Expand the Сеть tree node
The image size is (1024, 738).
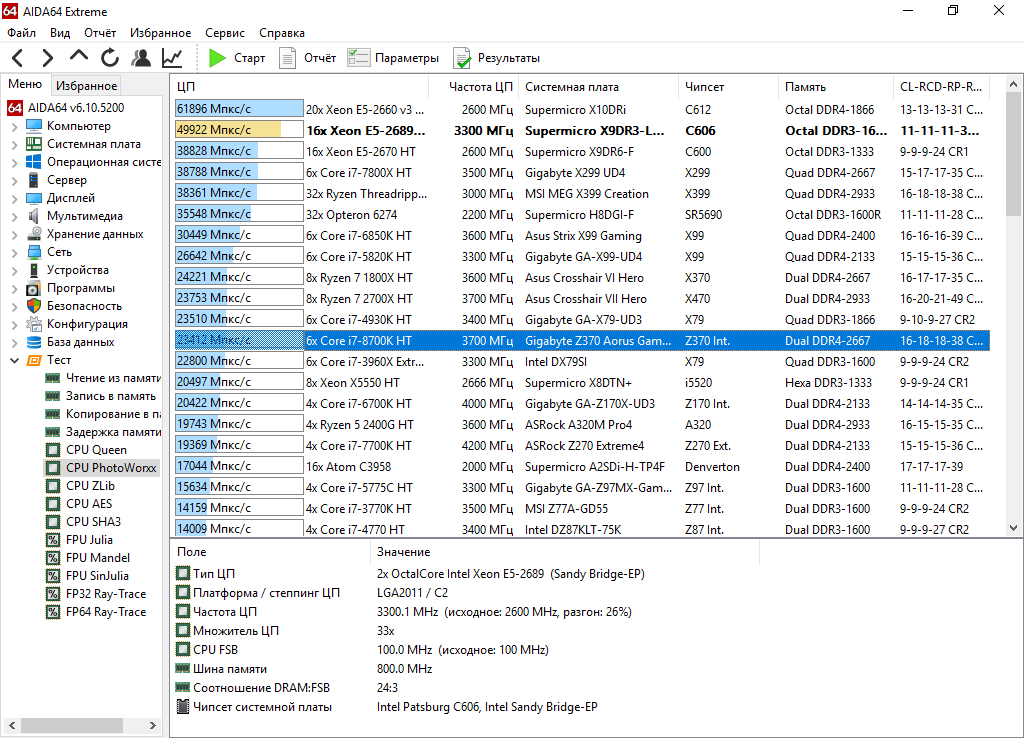coord(14,252)
